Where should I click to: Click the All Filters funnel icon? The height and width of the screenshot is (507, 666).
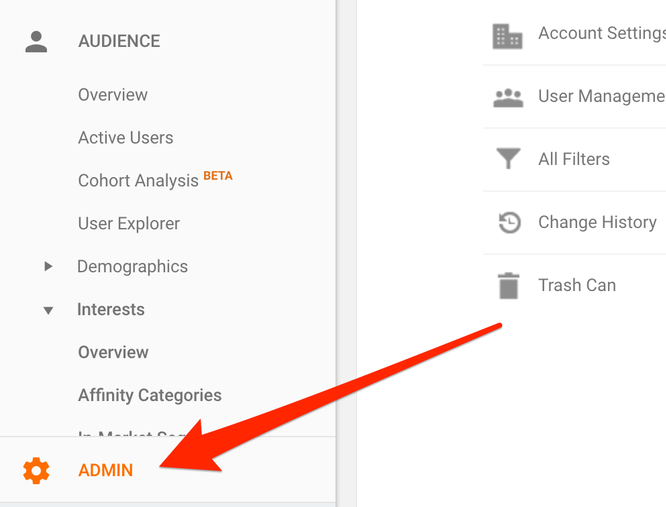(x=508, y=160)
